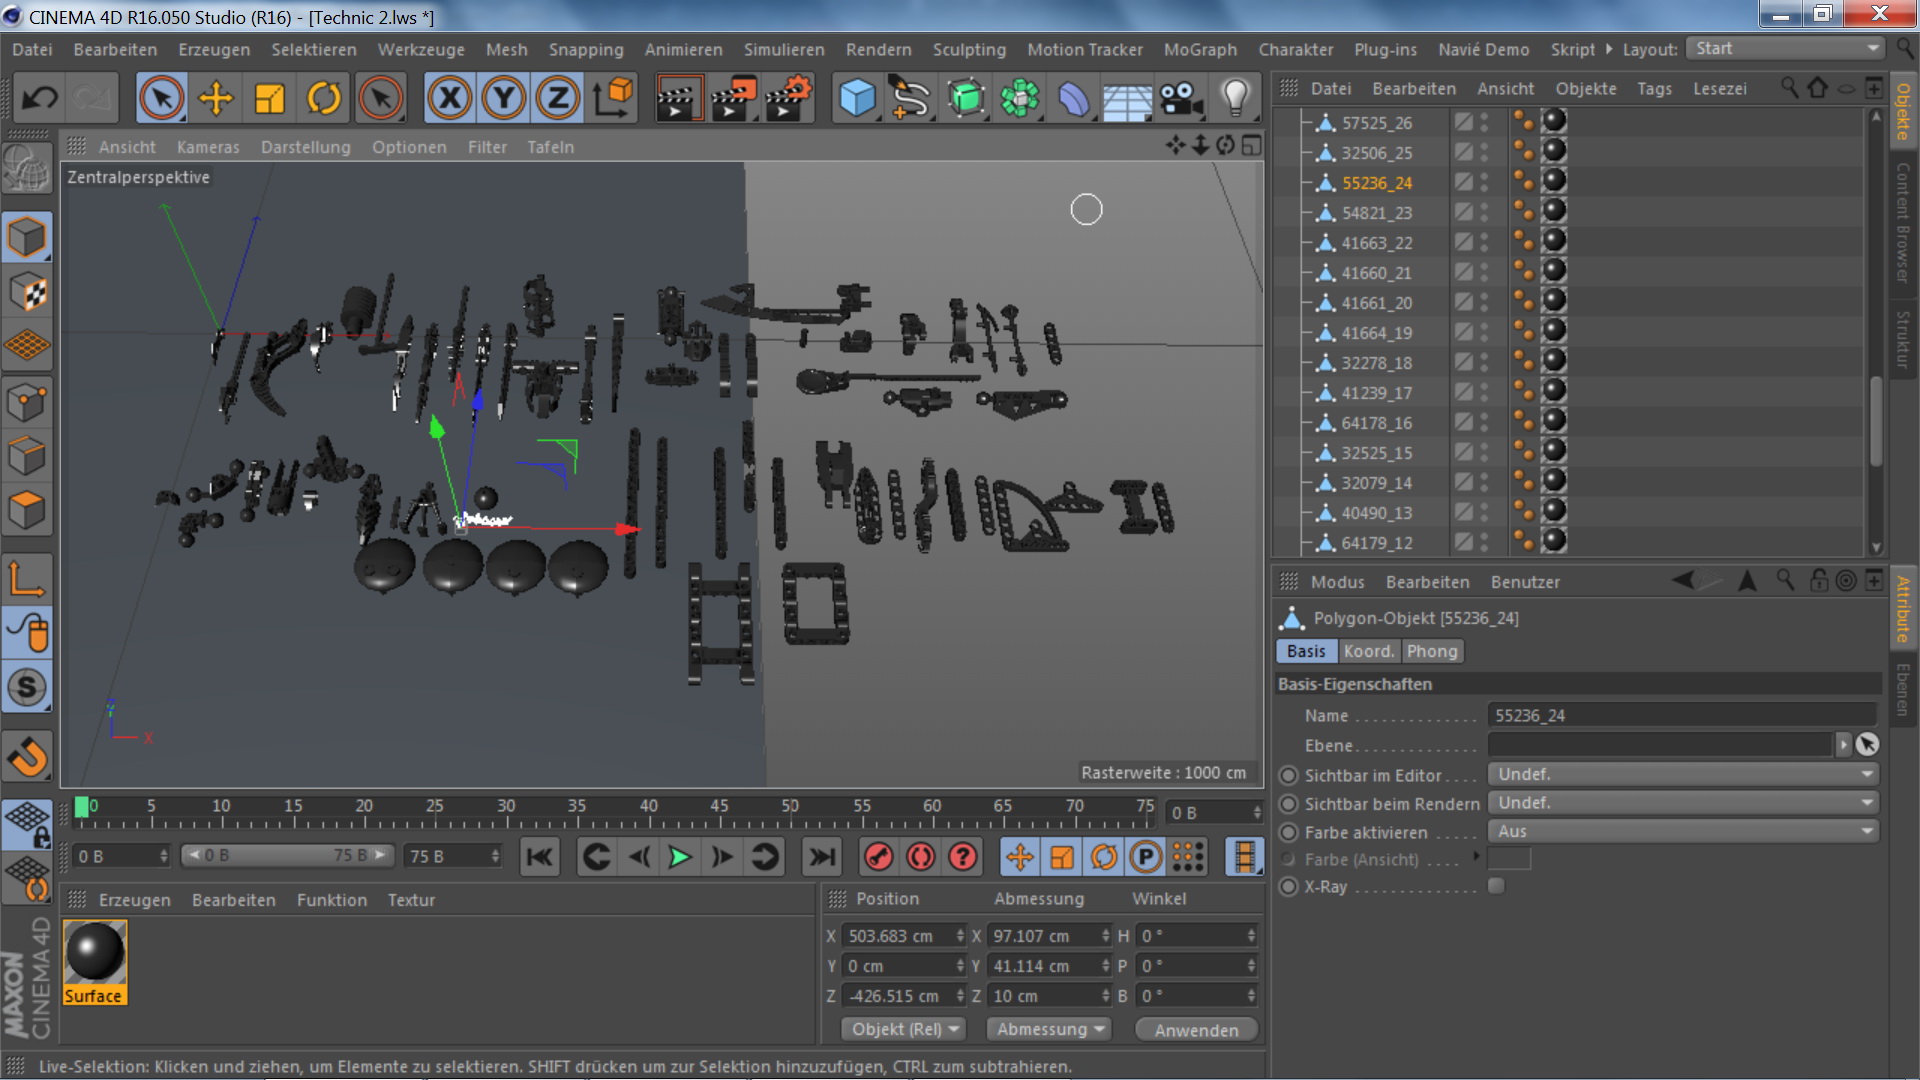The image size is (1920, 1080).
Task: Open the MoGraph menu
Action: [x=1200, y=49]
